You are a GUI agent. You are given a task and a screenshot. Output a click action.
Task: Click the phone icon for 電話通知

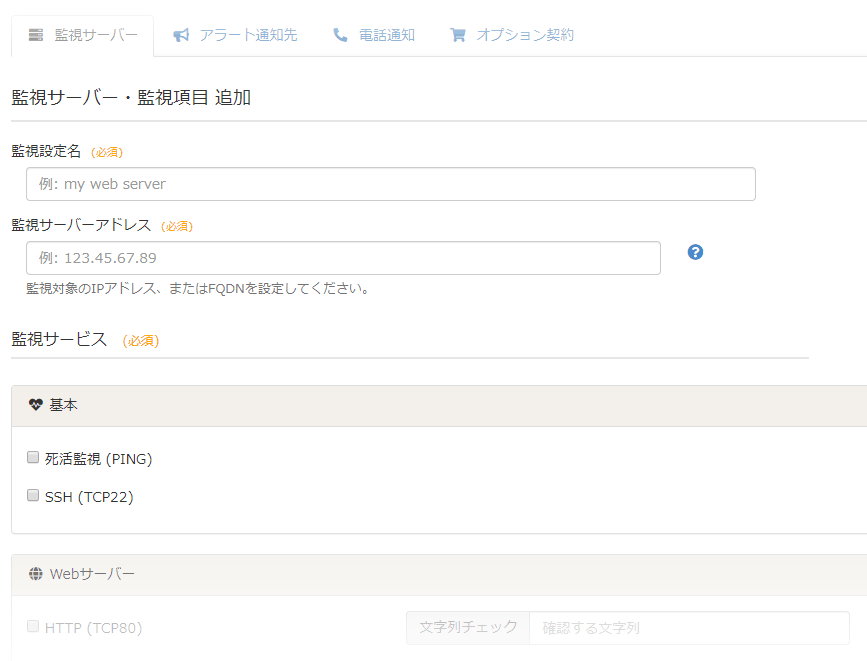click(341, 35)
